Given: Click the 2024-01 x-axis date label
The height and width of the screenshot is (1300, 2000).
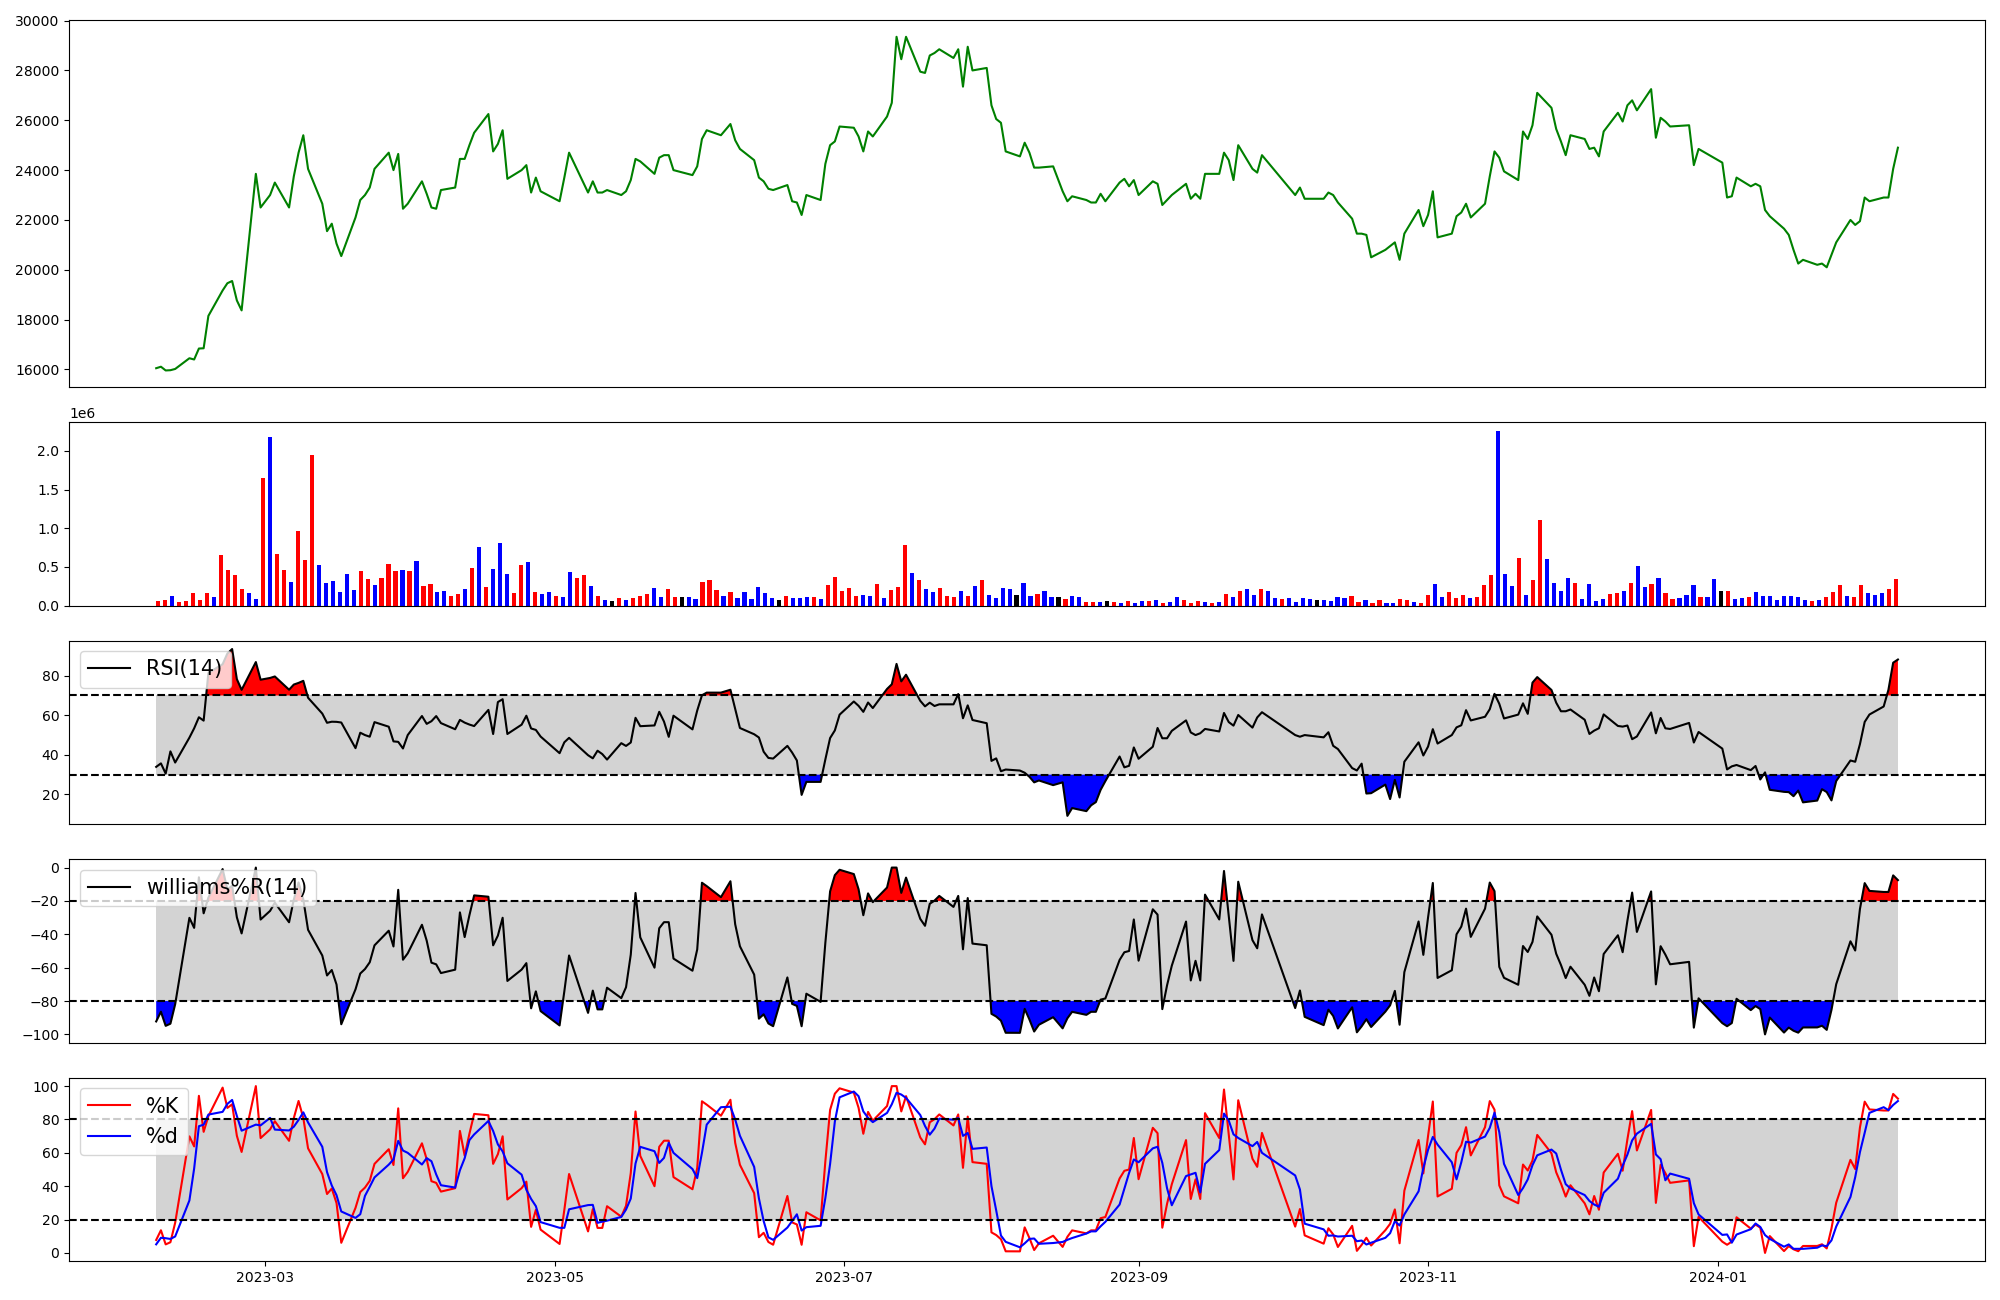Looking at the screenshot, I should pyautogui.click(x=1718, y=1277).
